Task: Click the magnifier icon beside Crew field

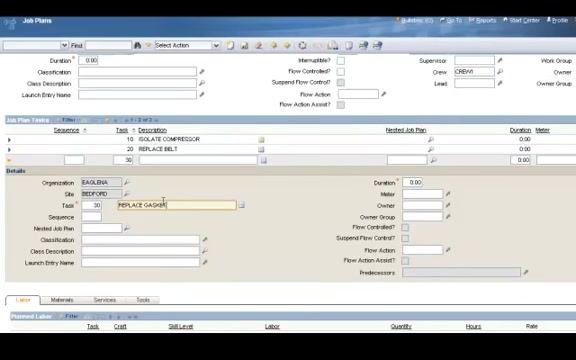Action: 500,72
